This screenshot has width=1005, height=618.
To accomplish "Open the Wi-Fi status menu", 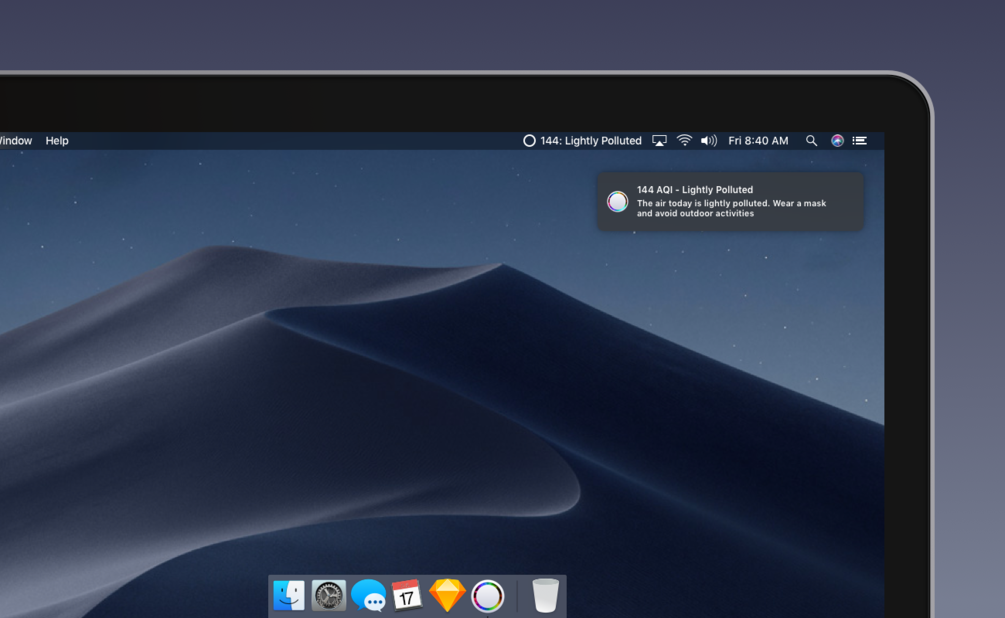I will click(684, 140).
